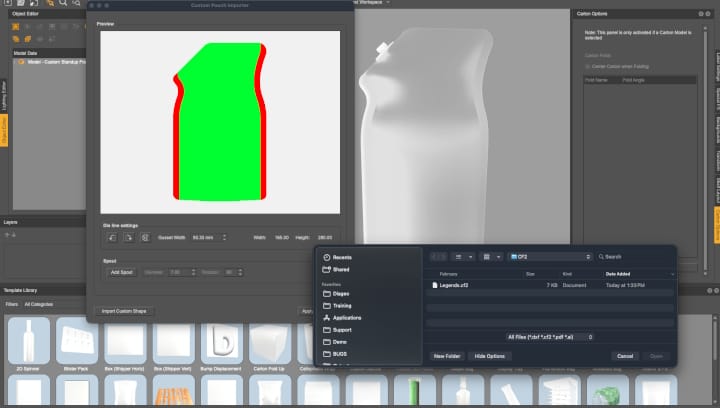Viewport: 720px width, 408px height.
Task: Switch to the Lighting Editor side tab
Action: coord(4,92)
